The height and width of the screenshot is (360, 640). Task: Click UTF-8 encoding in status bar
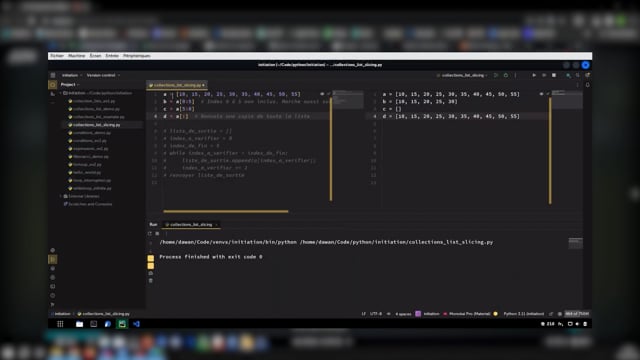(x=376, y=314)
